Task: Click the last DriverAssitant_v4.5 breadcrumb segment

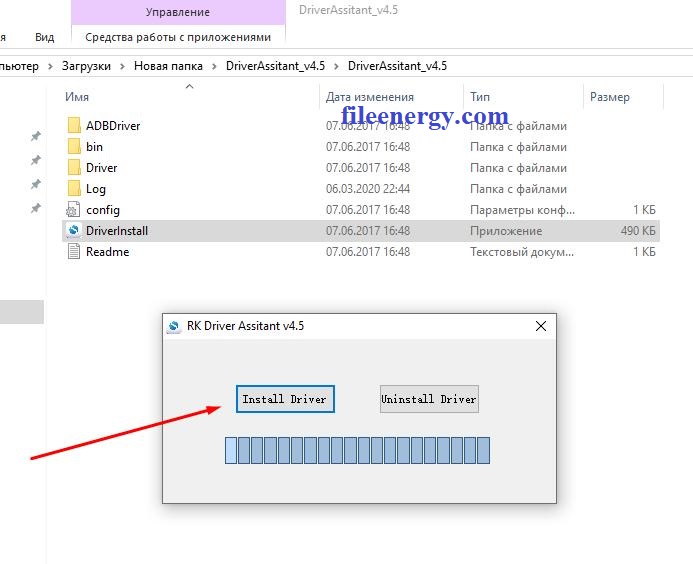Action: [x=397, y=66]
